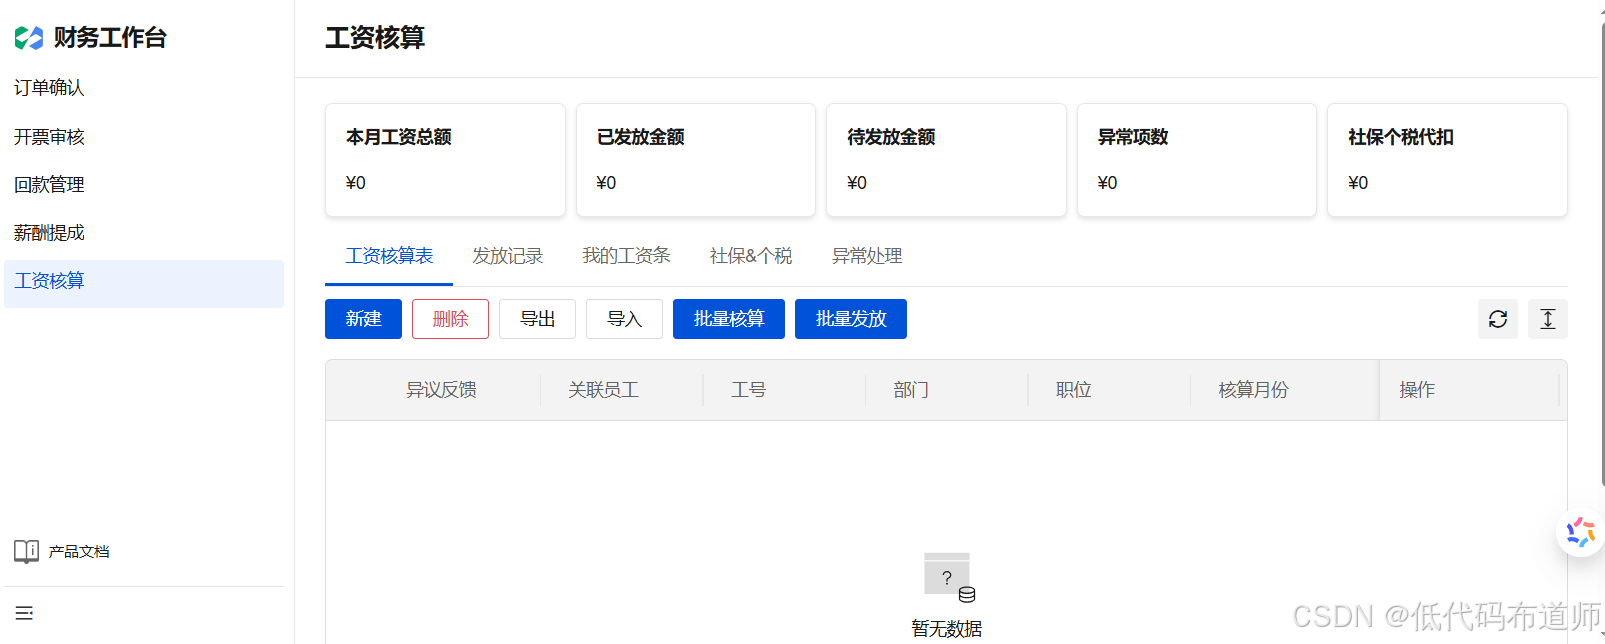Click the 关联员工 column header
The width and height of the screenshot is (1605, 644).
(x=603, y=390)
